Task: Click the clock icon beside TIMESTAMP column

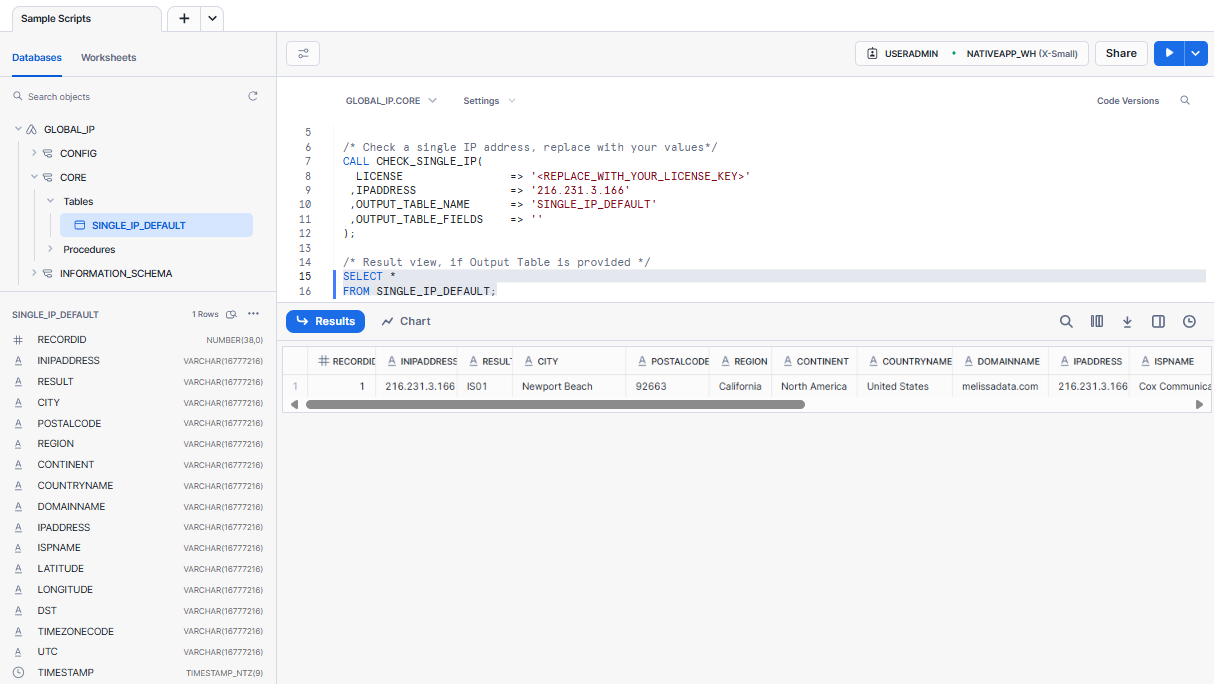Action: [18, 673]
